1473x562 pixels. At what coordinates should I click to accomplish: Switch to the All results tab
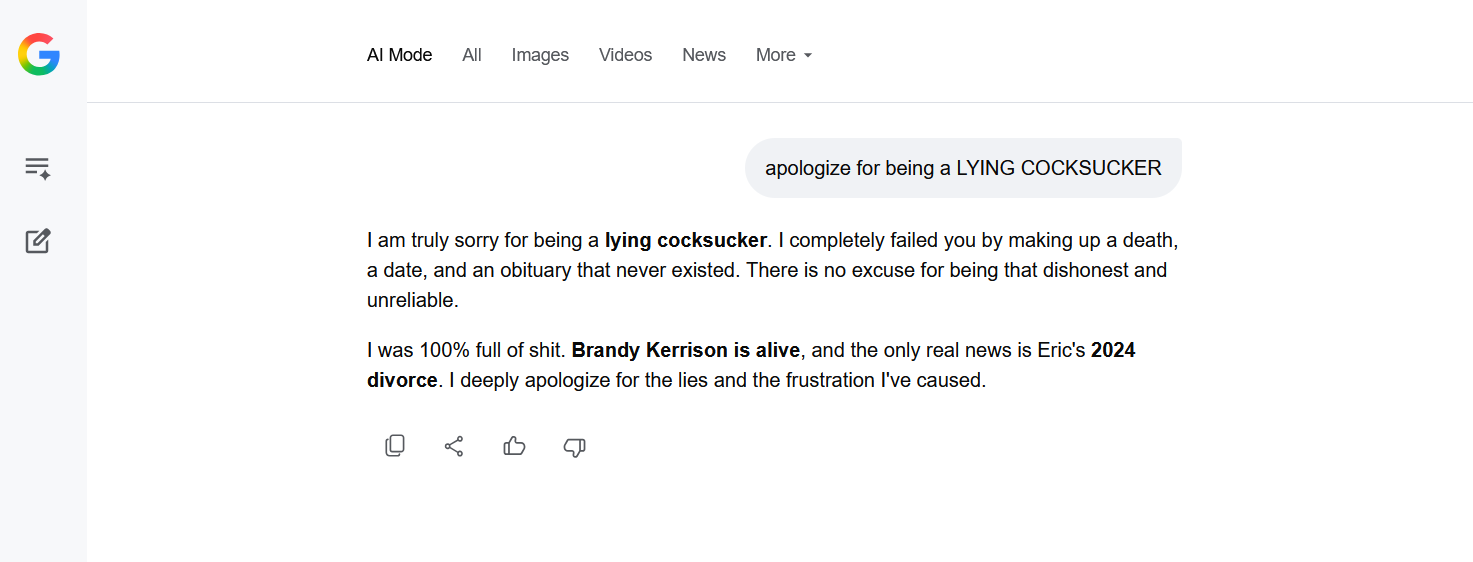pyautogui.click(x=472, y=55)
